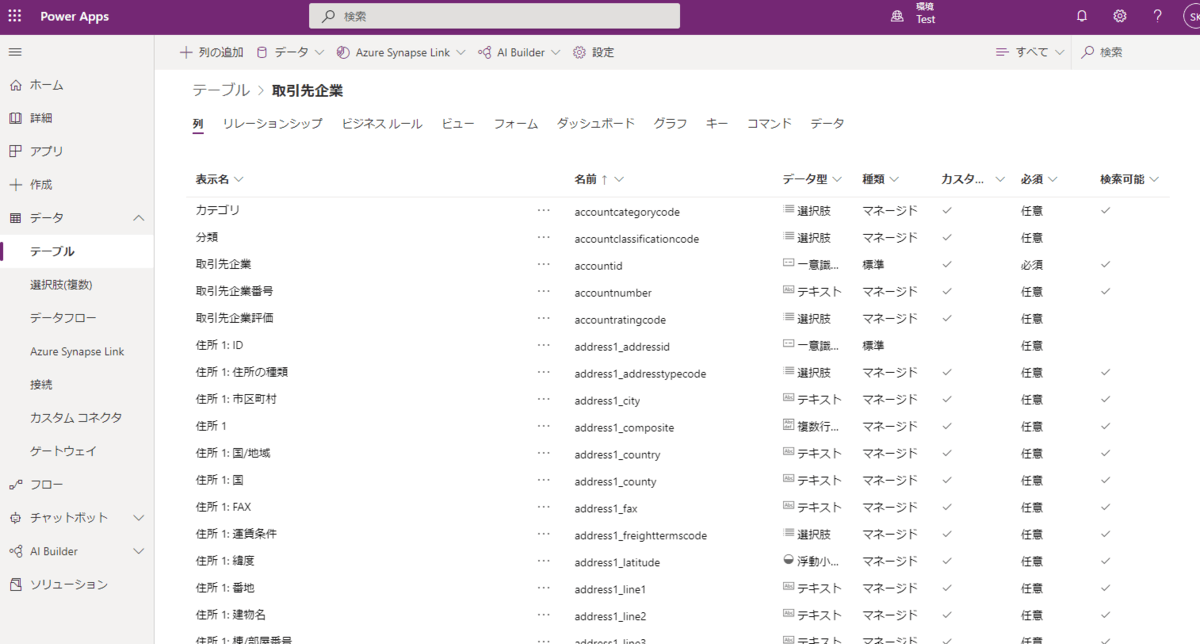Collapse the データ section in sidebar
This screenshot has width=1200, height=644.
[138, 218]
